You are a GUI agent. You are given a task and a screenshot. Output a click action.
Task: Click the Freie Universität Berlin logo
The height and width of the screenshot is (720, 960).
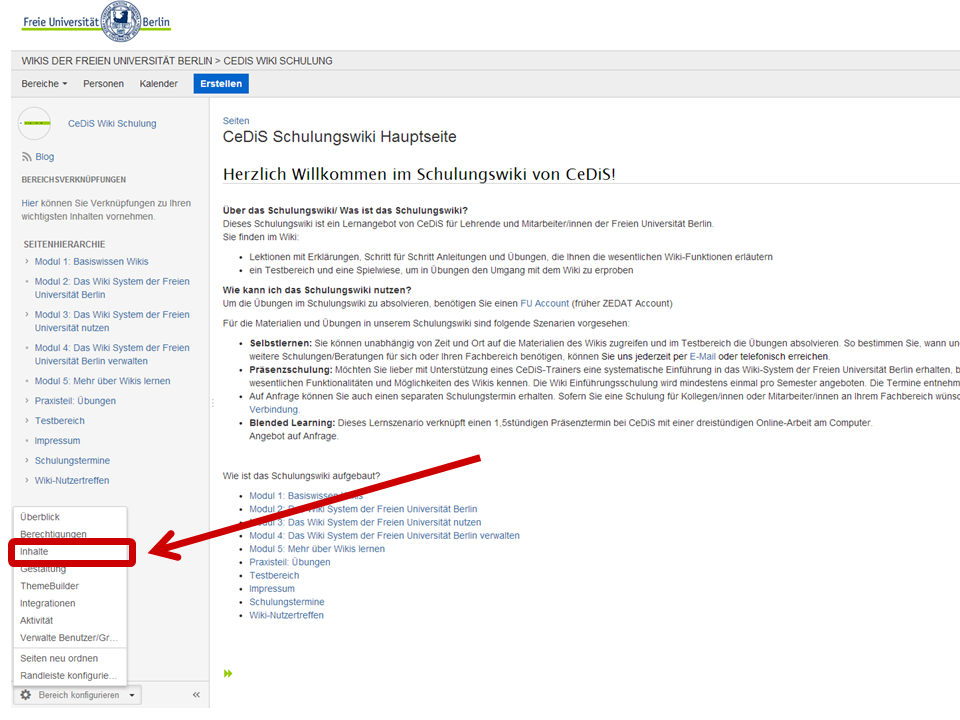click(97, 21)
